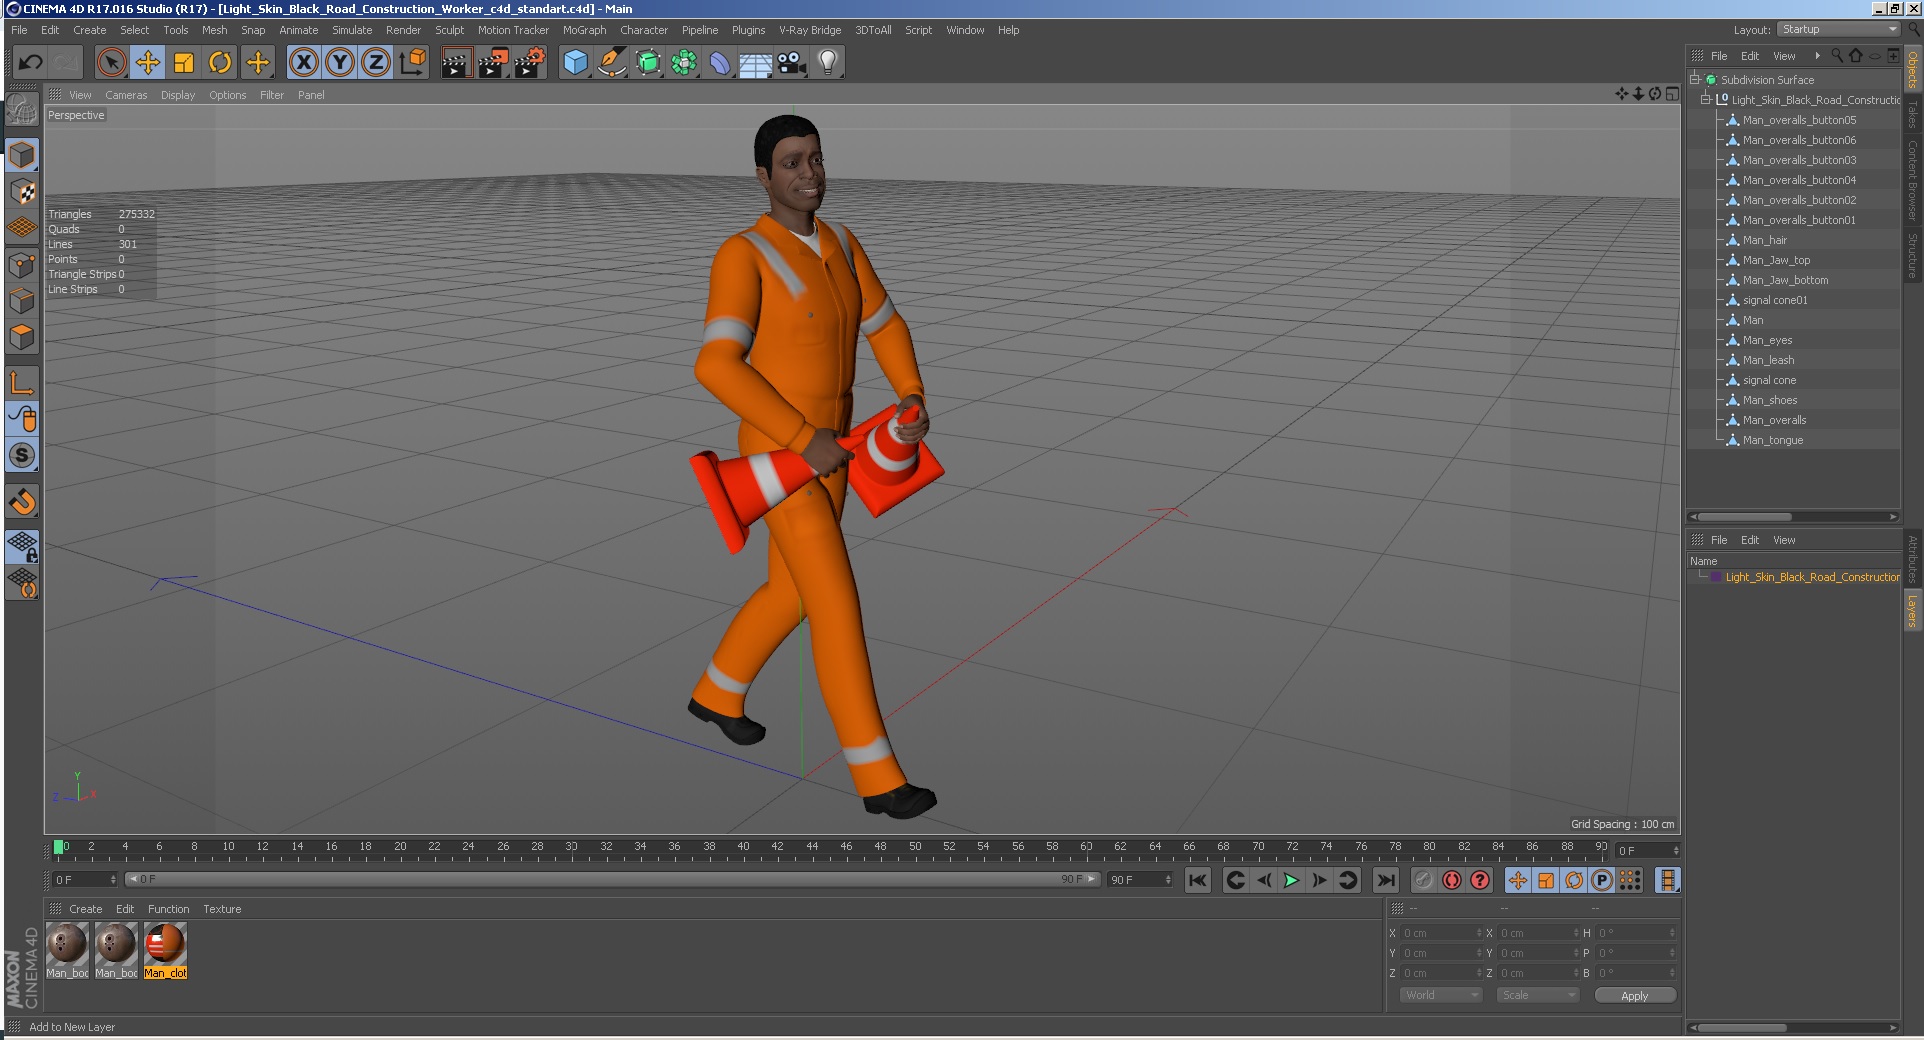Select the Man_hair object
The height and width of the screenshot is (1040, 1924).
(1765, 240)
